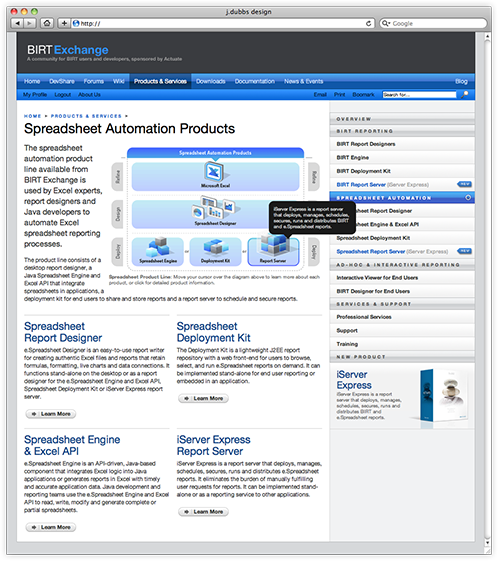Open the About Us link
The width and height of the screenshot is (498, 561).
[89, 94]
